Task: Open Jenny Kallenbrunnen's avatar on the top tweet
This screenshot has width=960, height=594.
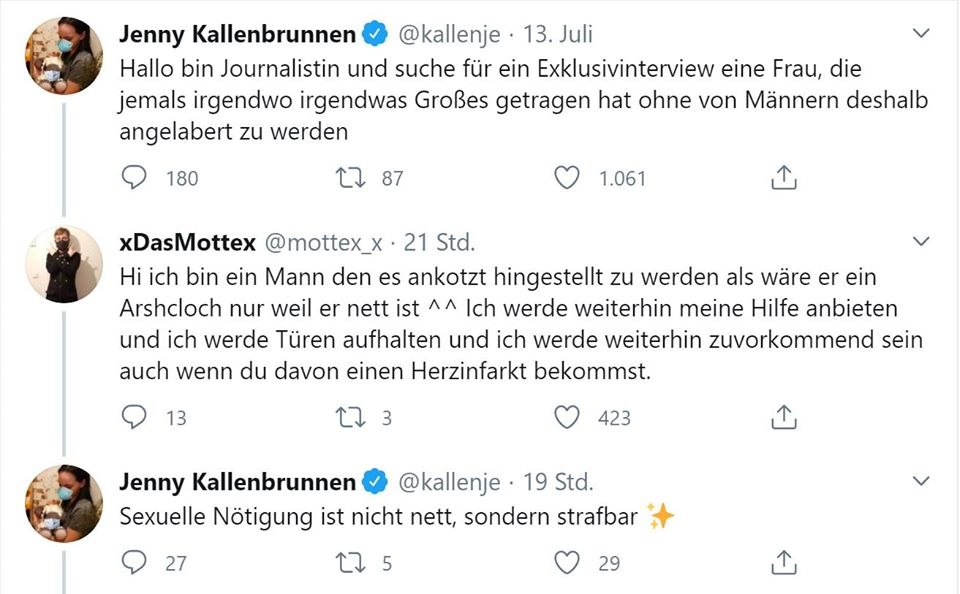Action: coord(64,55)
